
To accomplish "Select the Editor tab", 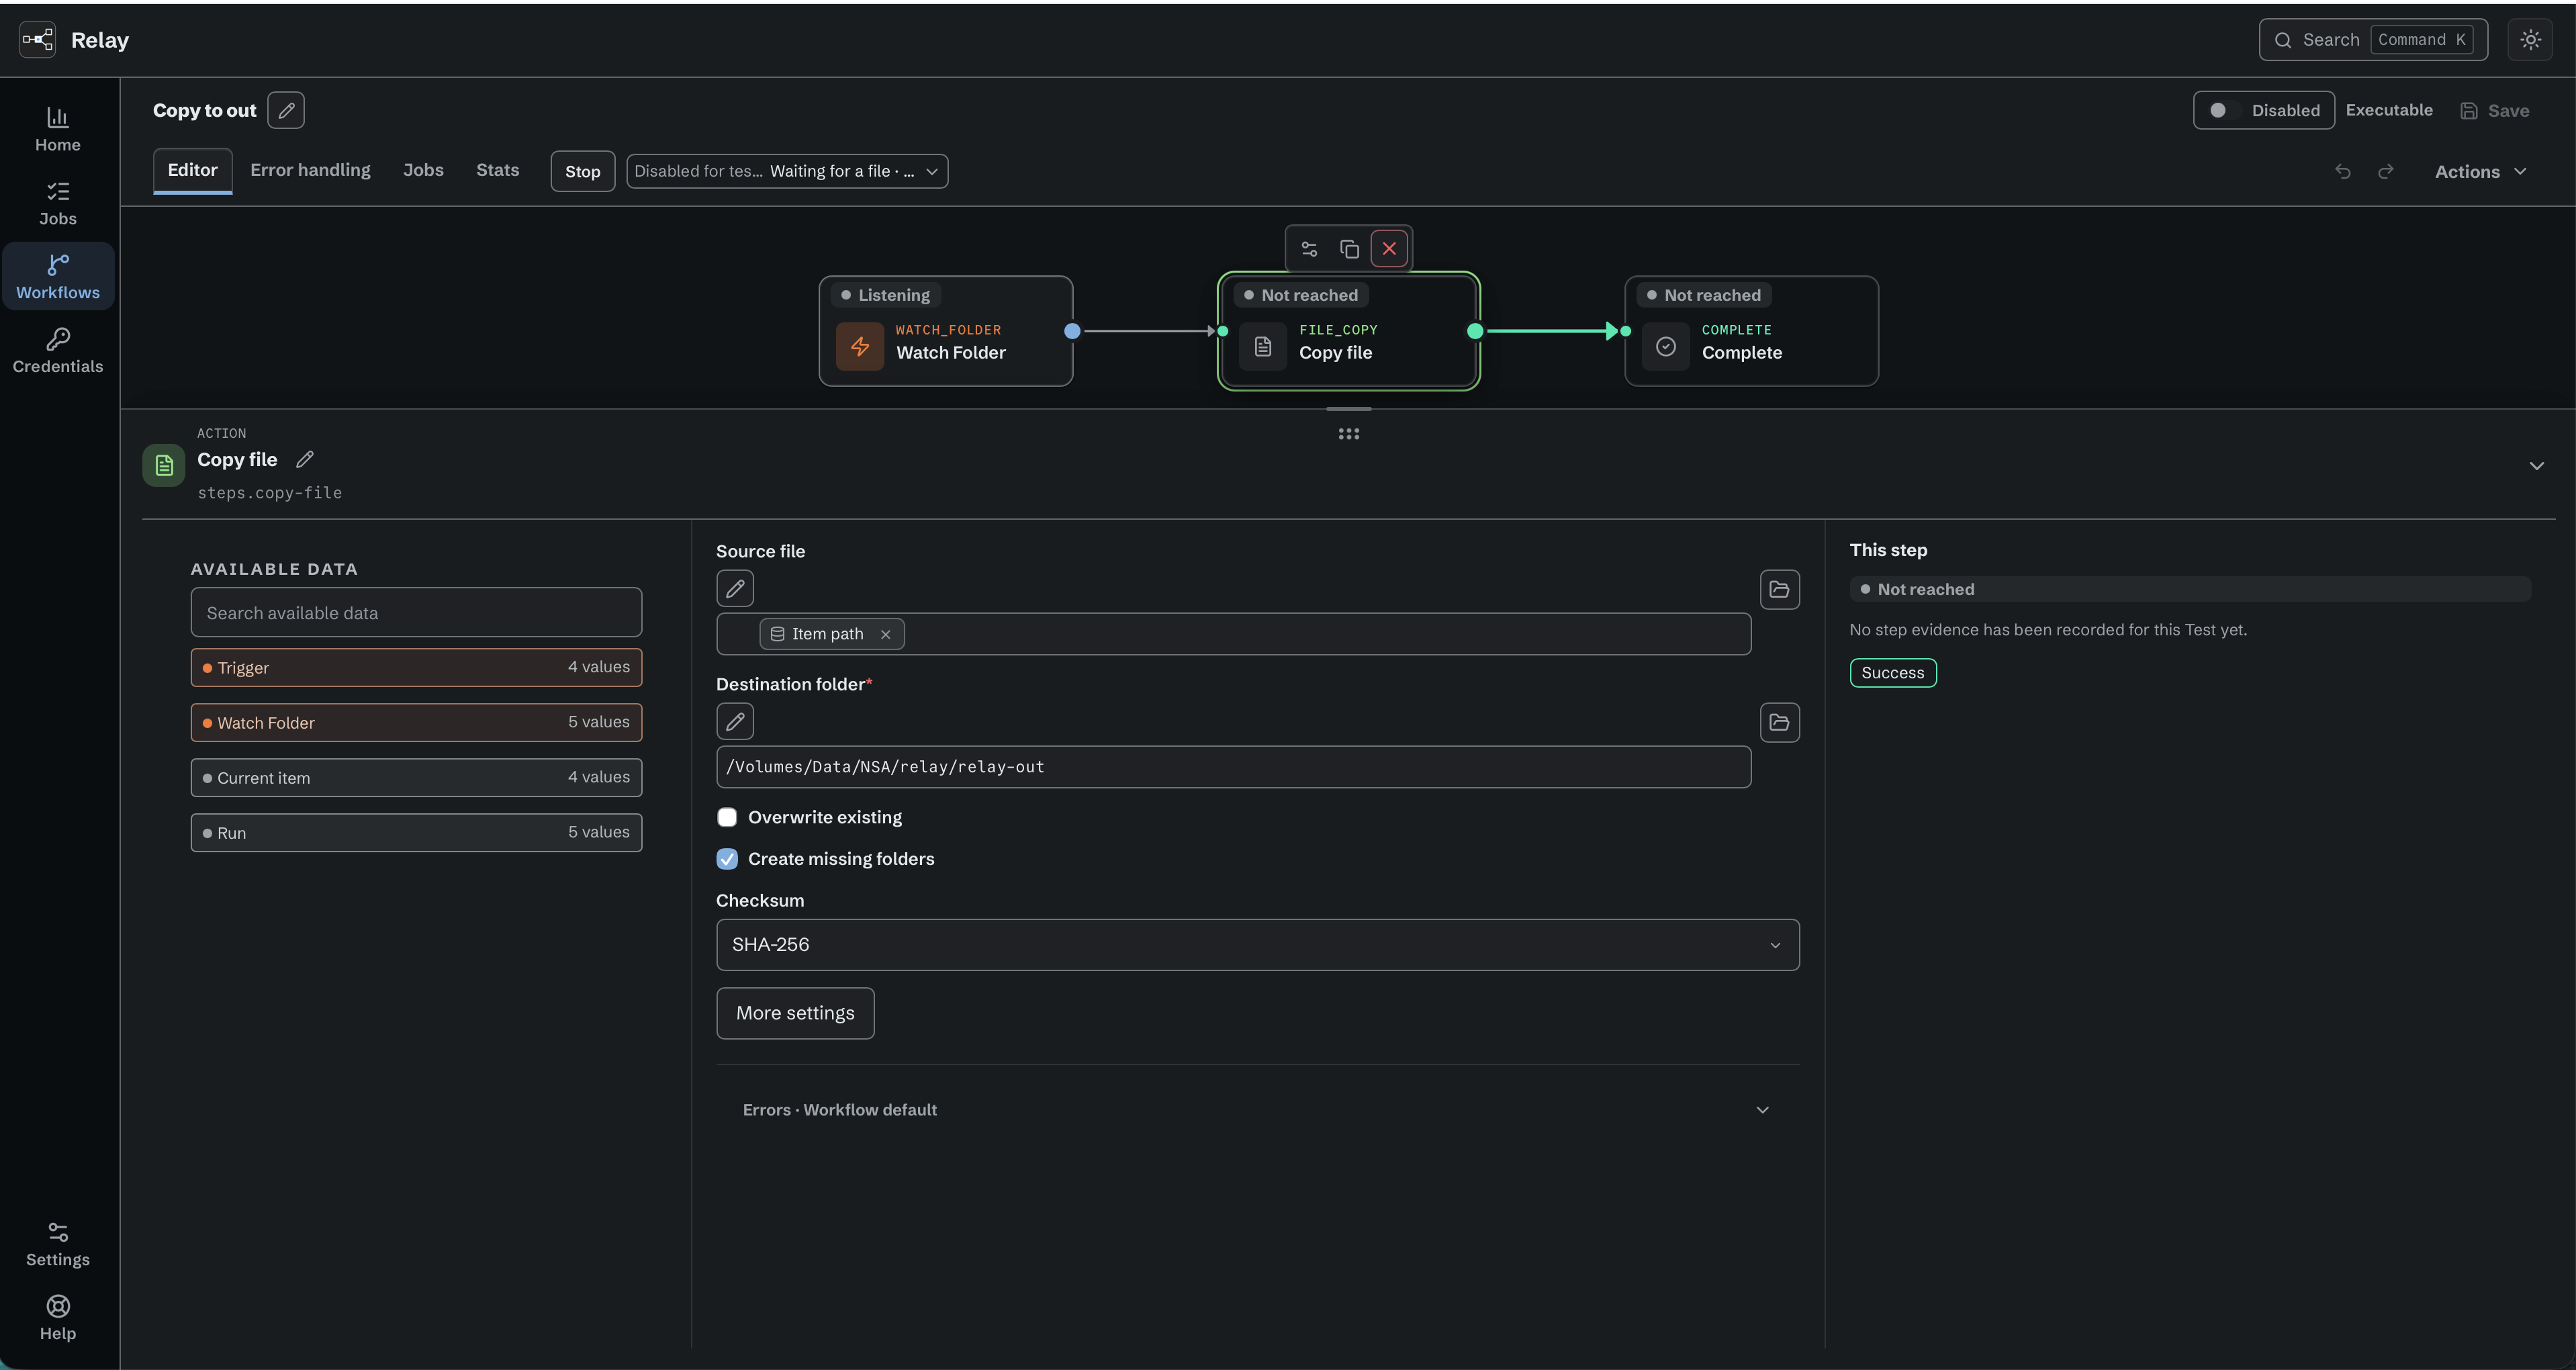I will click(192, 170).
